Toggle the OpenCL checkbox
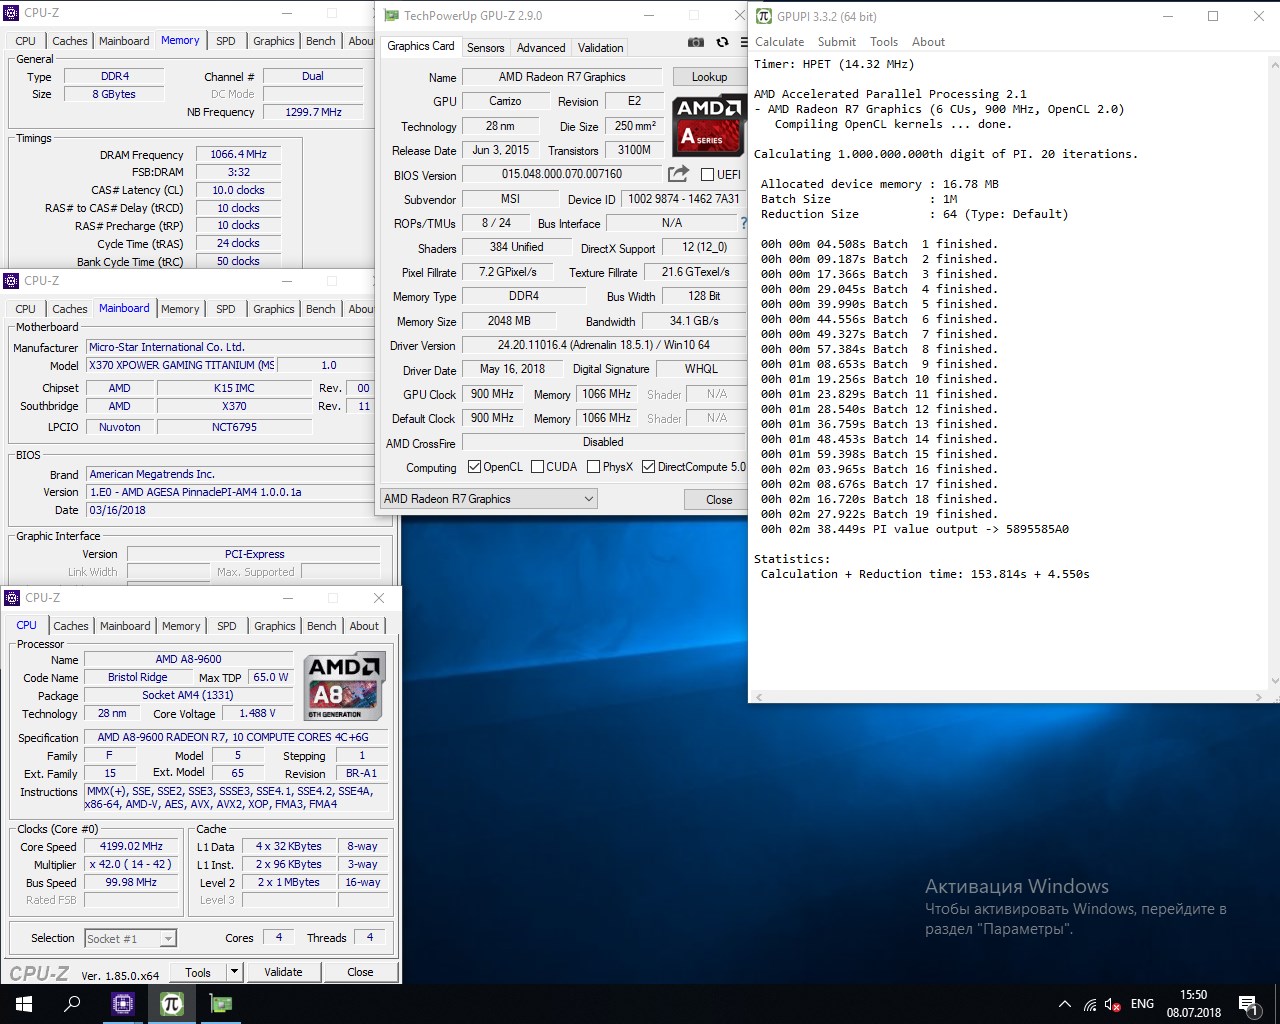 (x=474, y=467)
